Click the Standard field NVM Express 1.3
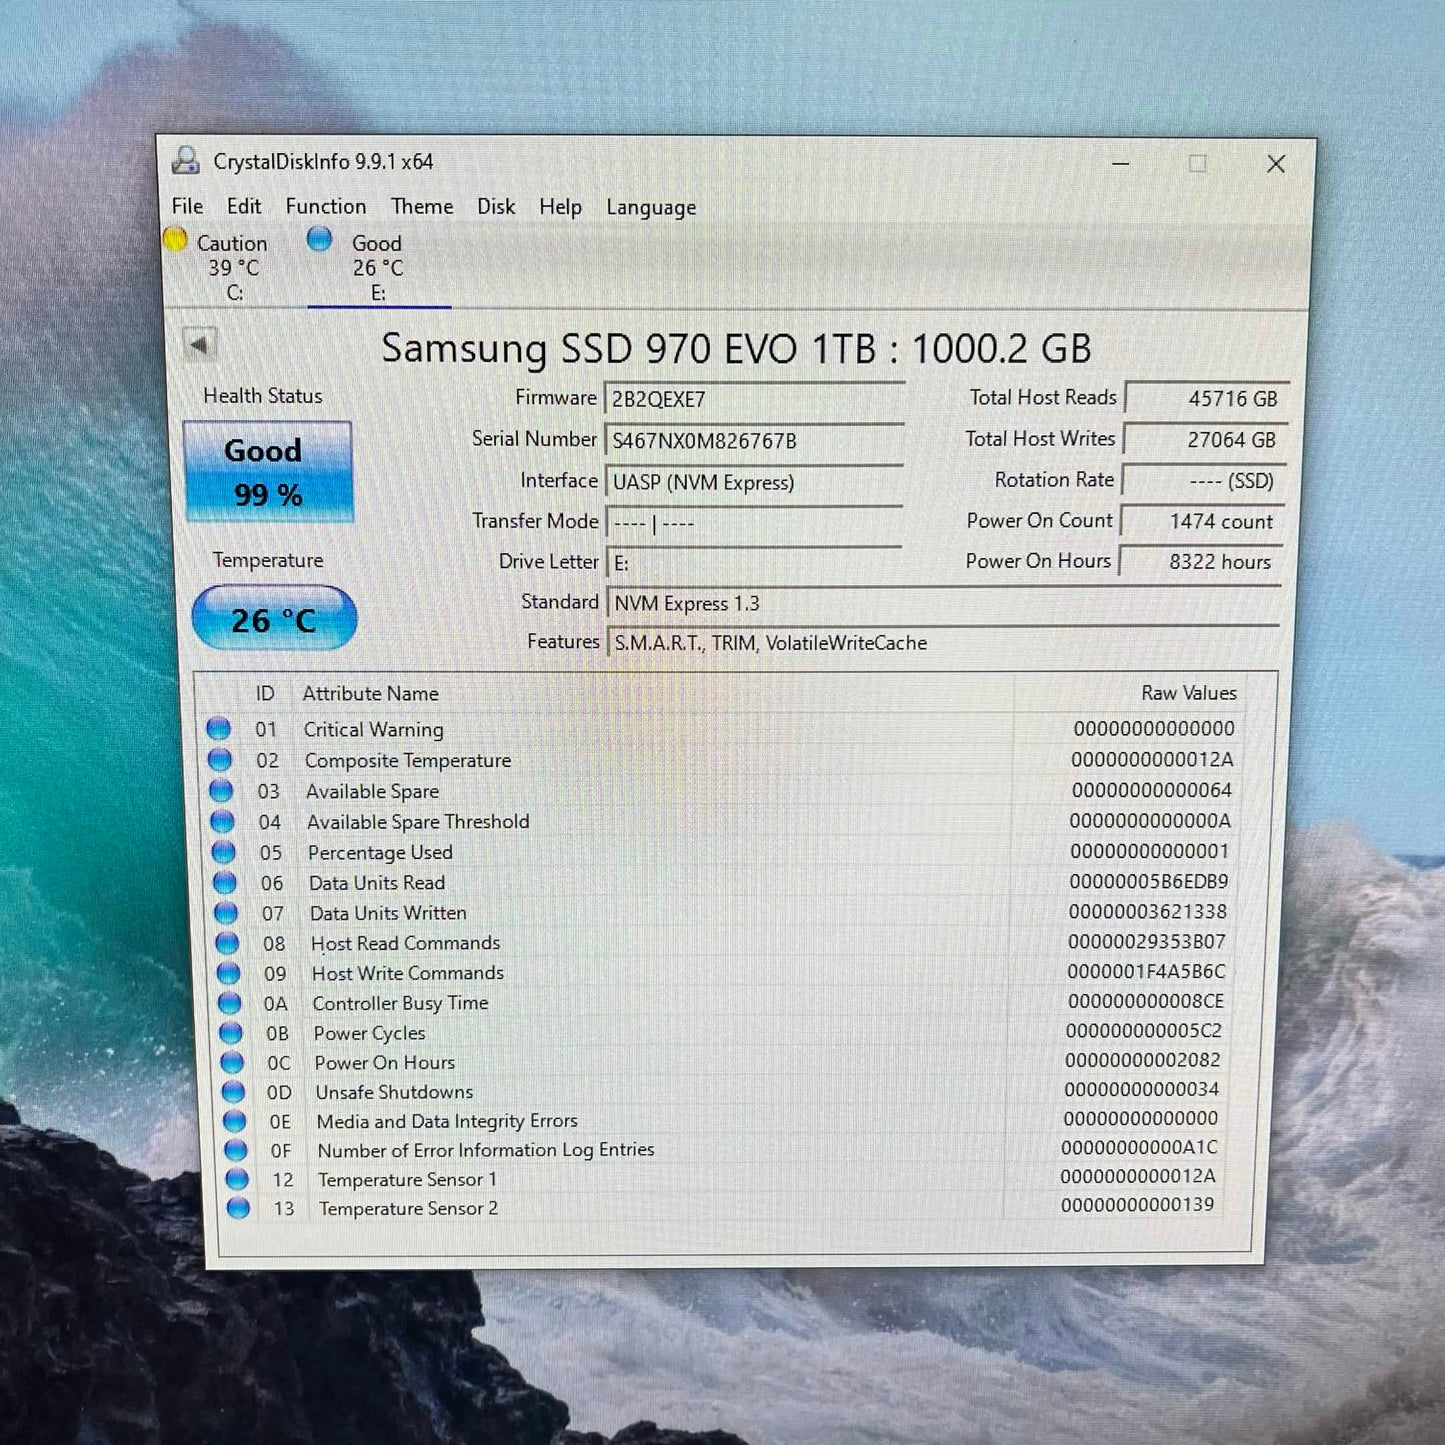This screenshot has width=1445, height=1445. [x=943, y=603]
